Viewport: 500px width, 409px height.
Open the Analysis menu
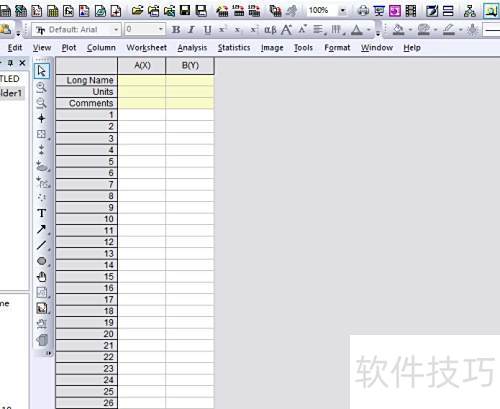point(192,48)
